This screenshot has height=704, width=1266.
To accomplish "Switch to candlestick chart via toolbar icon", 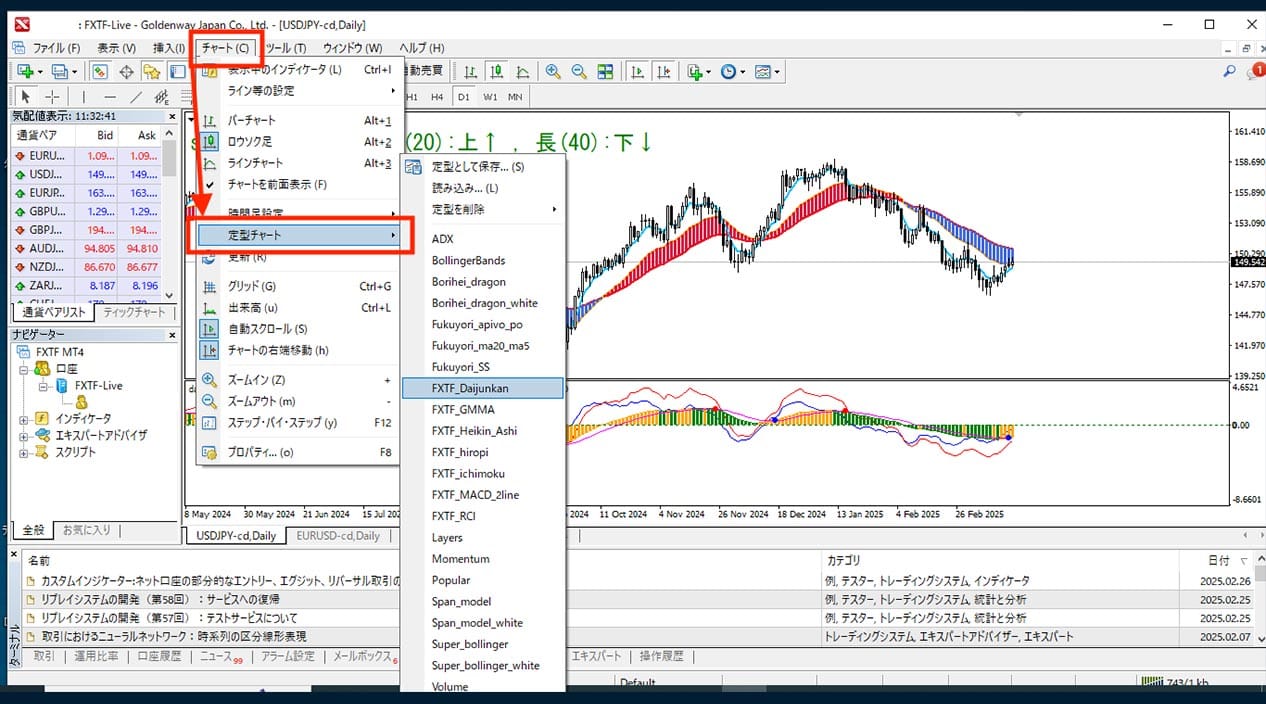I will coord(496,71).
